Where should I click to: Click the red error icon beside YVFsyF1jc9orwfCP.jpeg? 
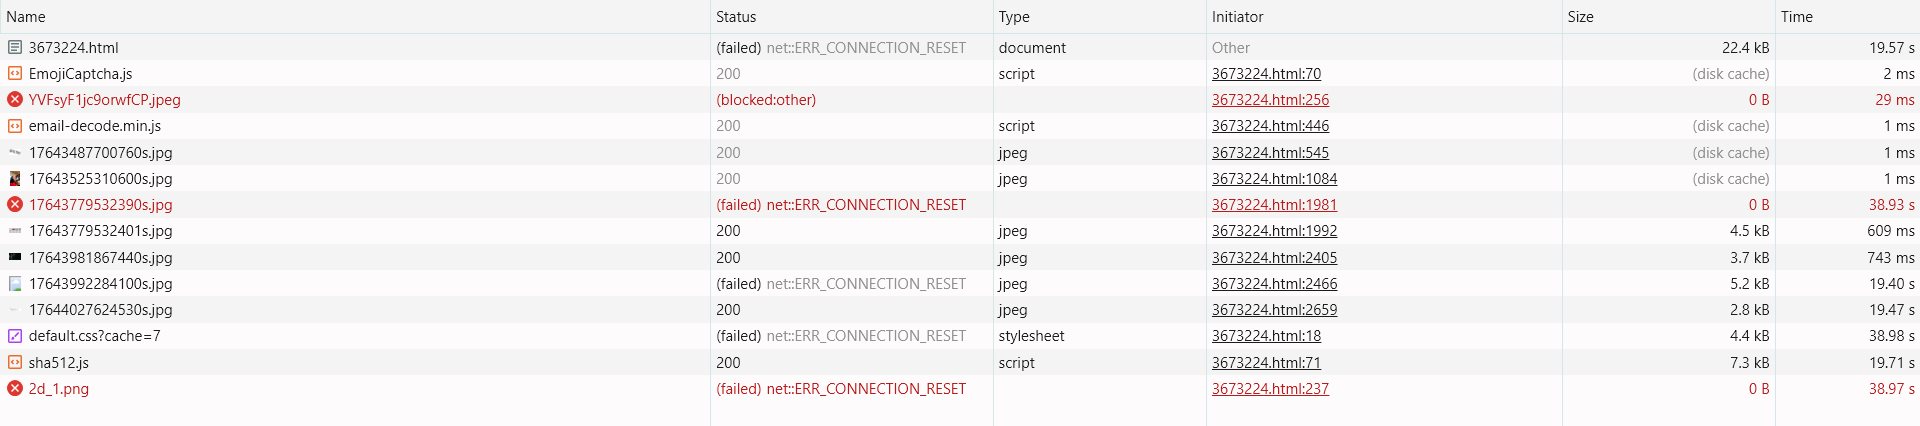click(14, 99)
